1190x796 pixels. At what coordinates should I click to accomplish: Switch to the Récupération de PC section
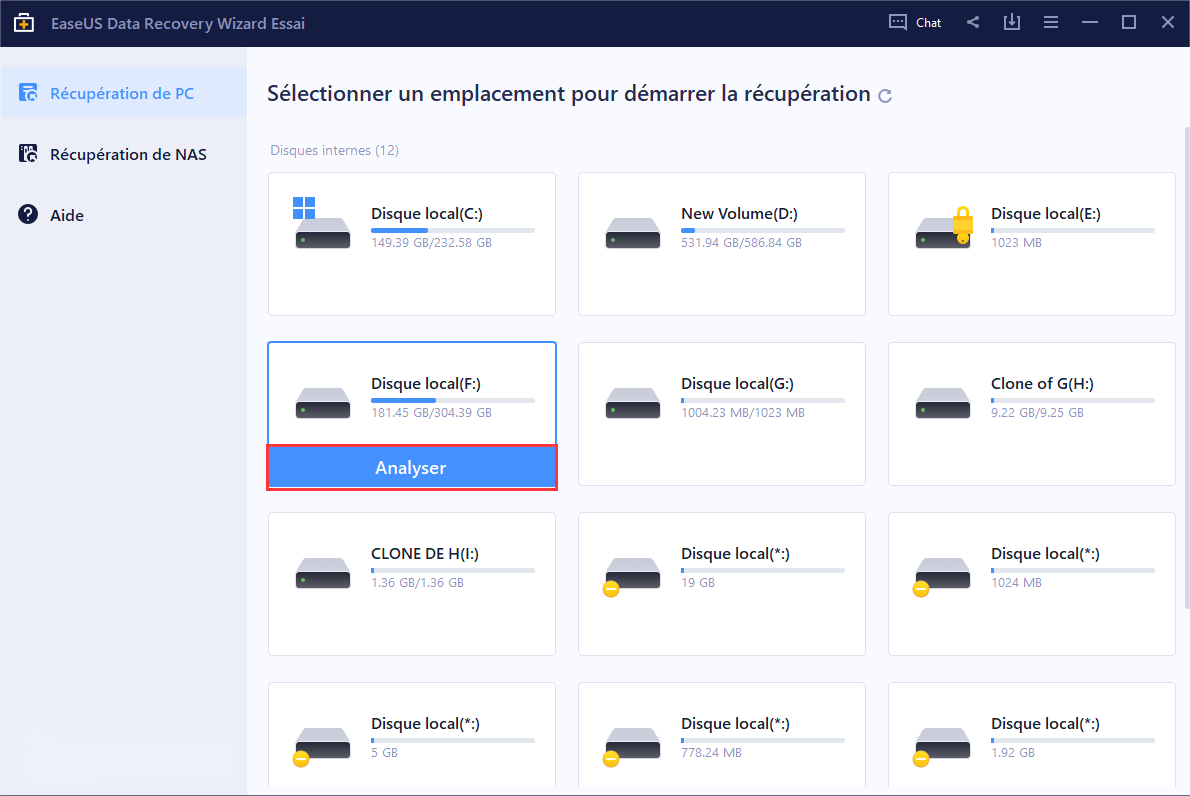coord(123,93)
